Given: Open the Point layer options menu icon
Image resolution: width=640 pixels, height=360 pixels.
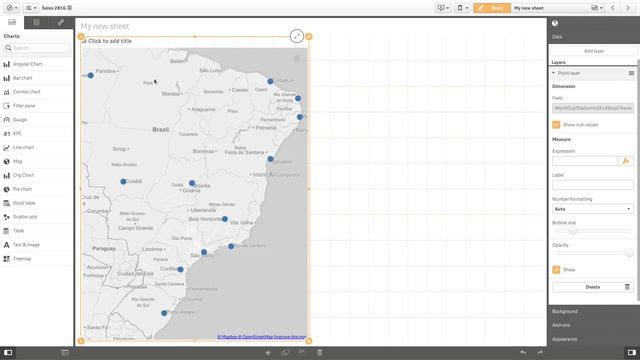Looking at the screenshot, I should tap(631, 73).
